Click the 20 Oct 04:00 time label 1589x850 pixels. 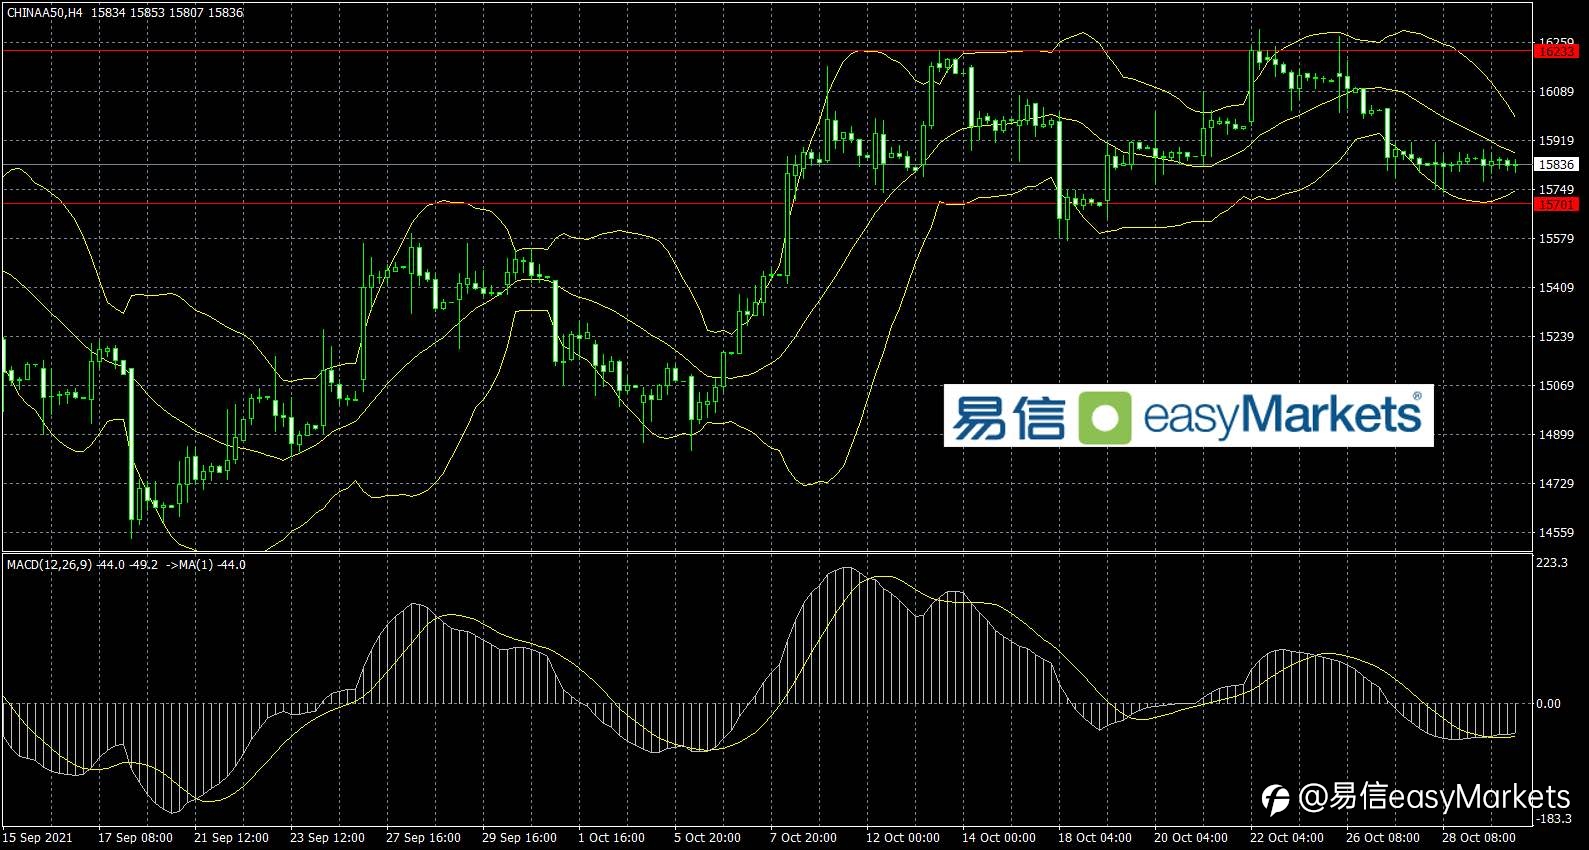pyautogui.click(x=1191, y=838)
